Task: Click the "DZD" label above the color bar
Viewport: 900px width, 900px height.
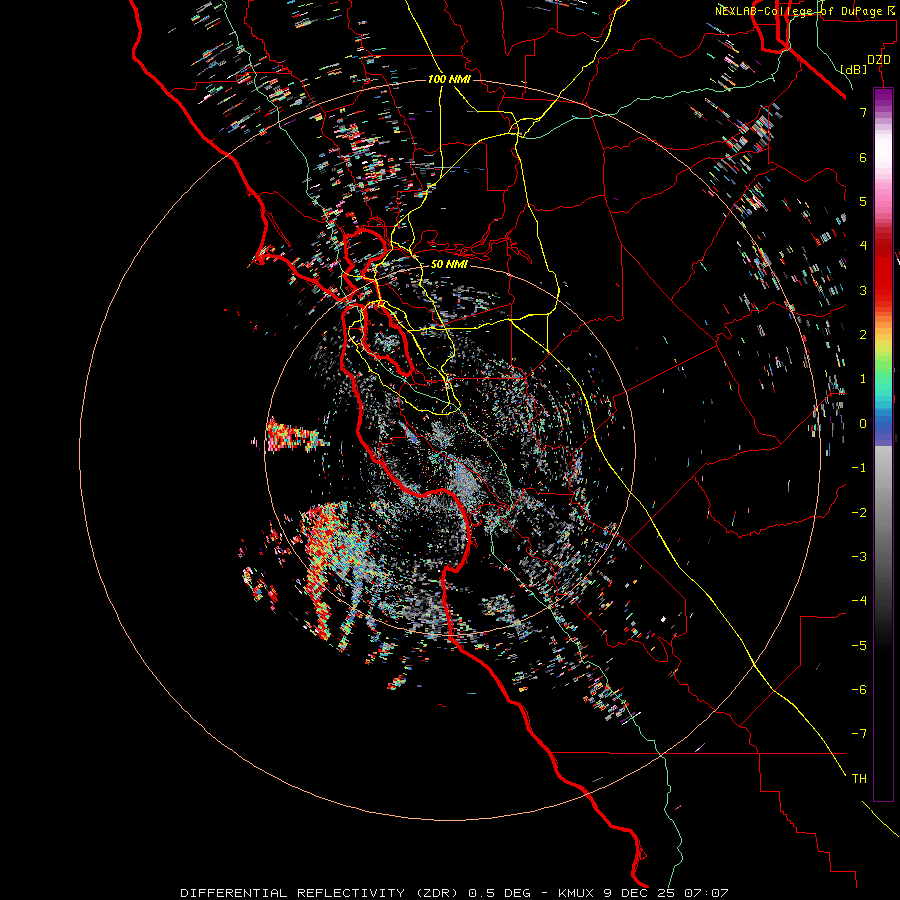Action: point(879,60)
